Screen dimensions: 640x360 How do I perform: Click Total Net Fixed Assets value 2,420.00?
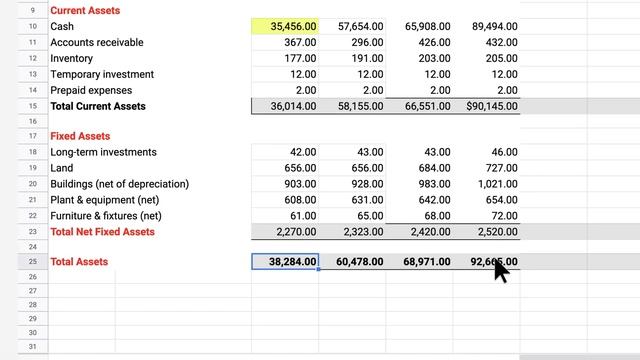pyautogui.click(x=431, y=231)
